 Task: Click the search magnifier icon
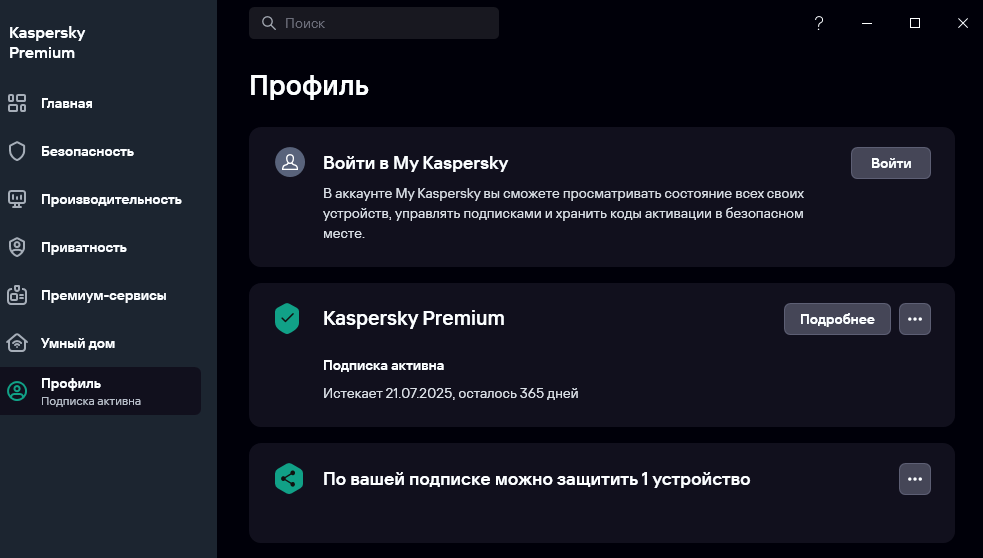click(269, 23)
